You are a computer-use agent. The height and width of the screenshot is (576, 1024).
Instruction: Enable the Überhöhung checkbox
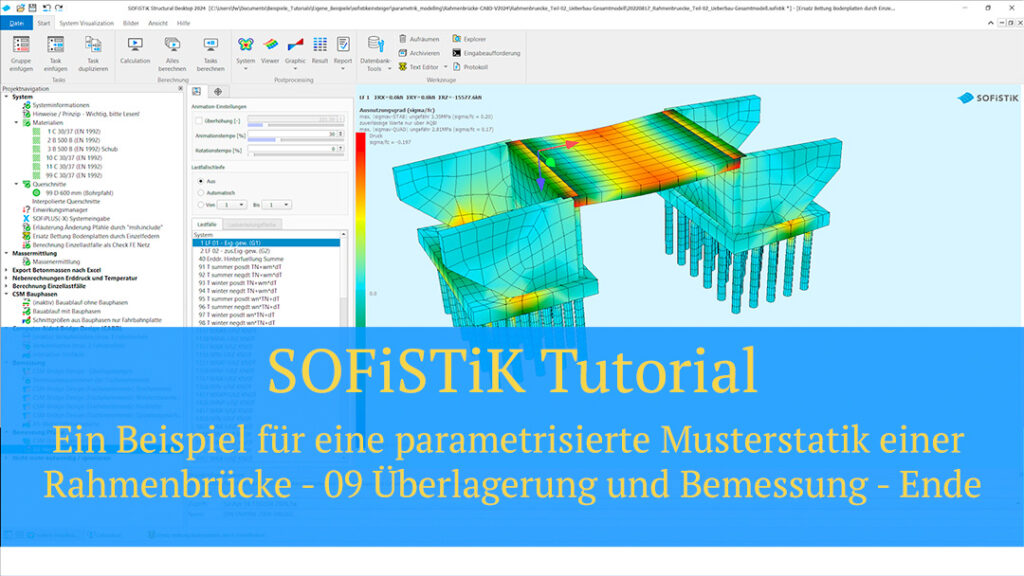[199, 120]
